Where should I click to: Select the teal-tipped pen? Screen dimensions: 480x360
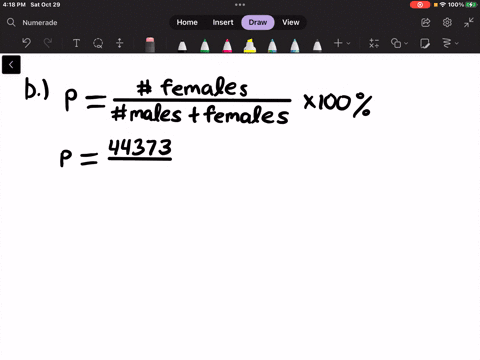[272, 45]
